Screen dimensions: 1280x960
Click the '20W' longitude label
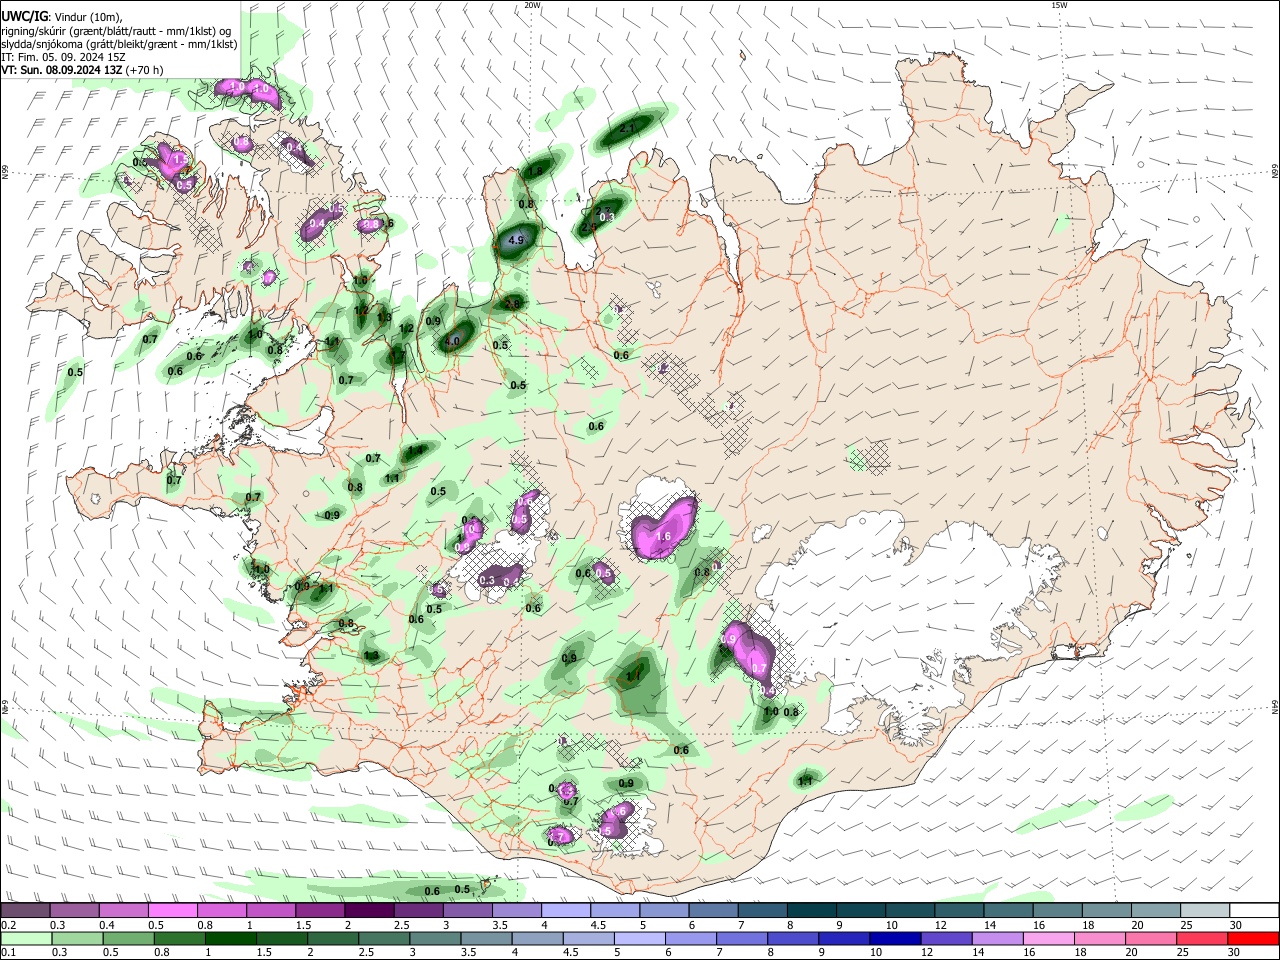pos(532,5)
